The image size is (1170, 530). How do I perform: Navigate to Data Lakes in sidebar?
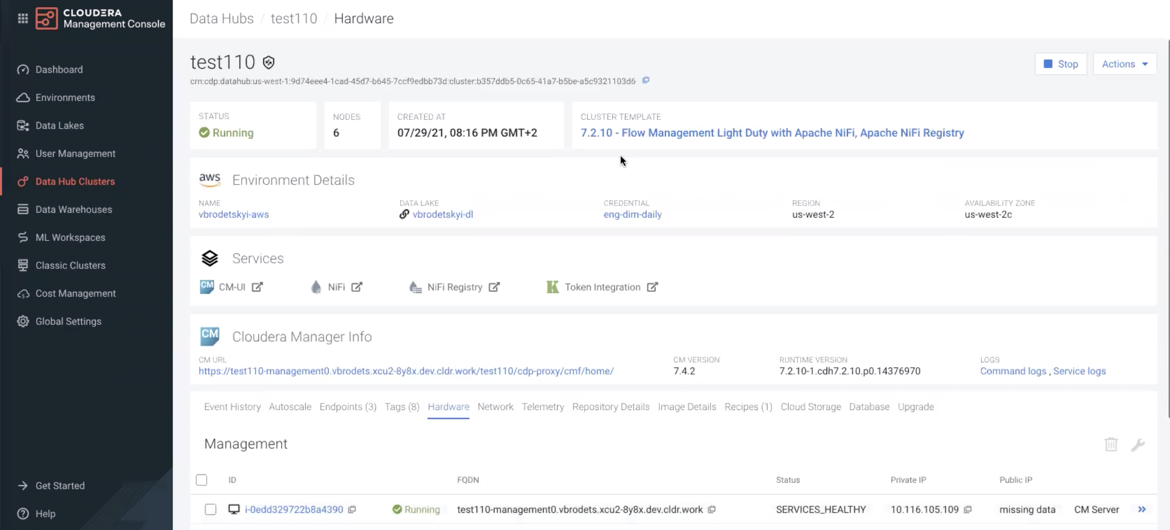click(59, 126)
